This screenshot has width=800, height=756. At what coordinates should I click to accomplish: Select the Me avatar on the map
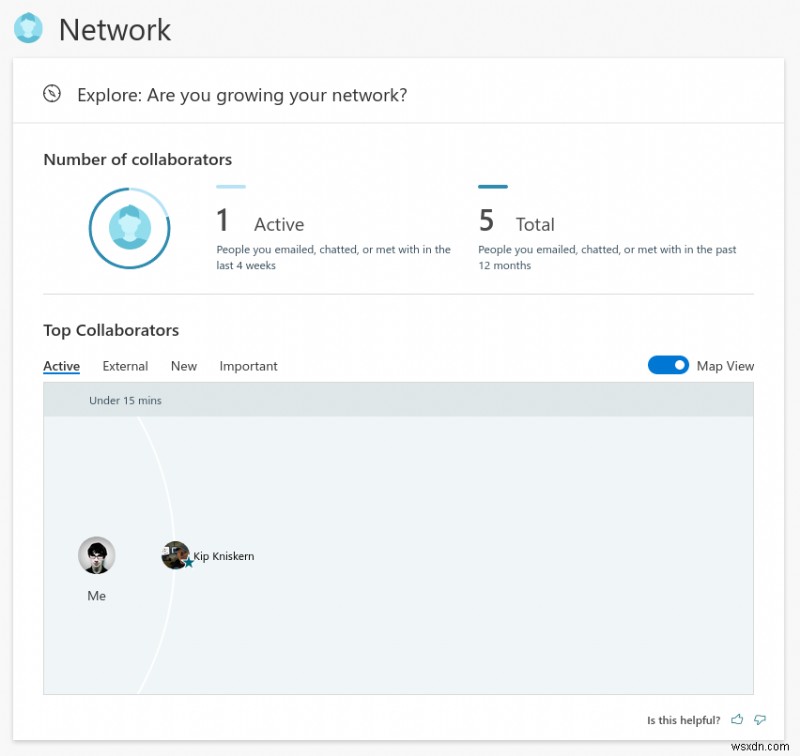(96, 555)
